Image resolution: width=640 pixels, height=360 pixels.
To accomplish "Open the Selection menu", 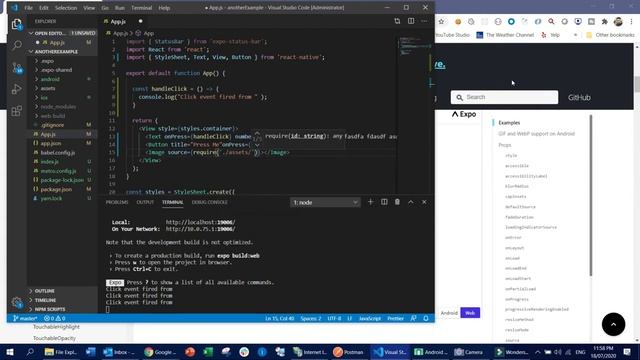I will pyautogui.click(x=66, y=8).
